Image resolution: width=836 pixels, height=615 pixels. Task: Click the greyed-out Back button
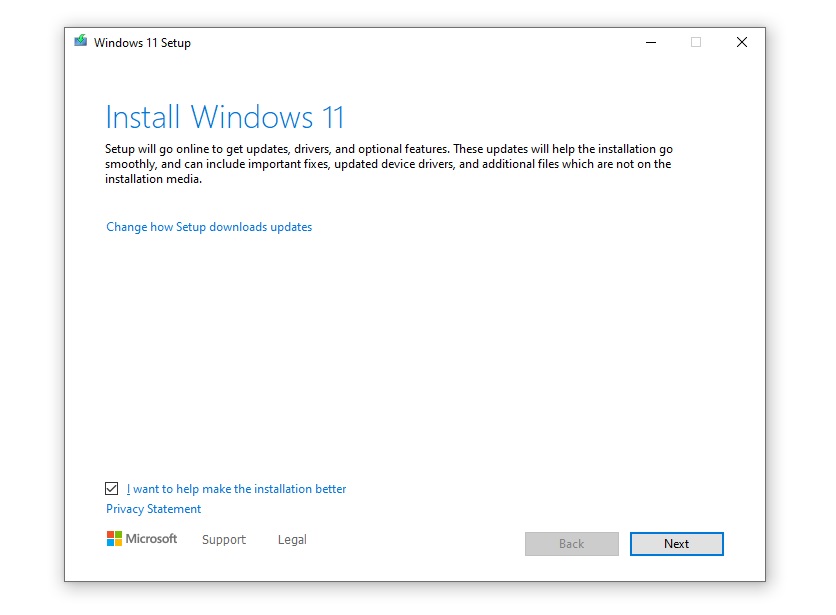[x=572, y=544]
